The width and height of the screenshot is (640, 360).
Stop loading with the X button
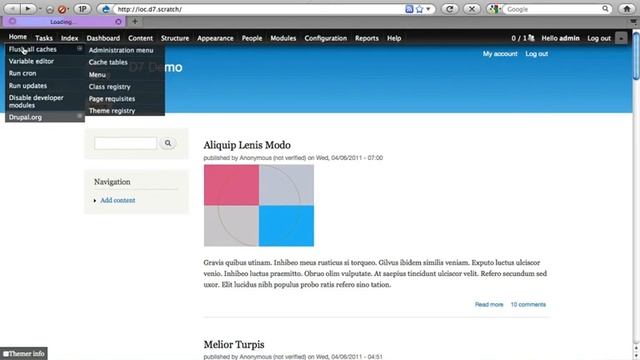coord(471,9)
